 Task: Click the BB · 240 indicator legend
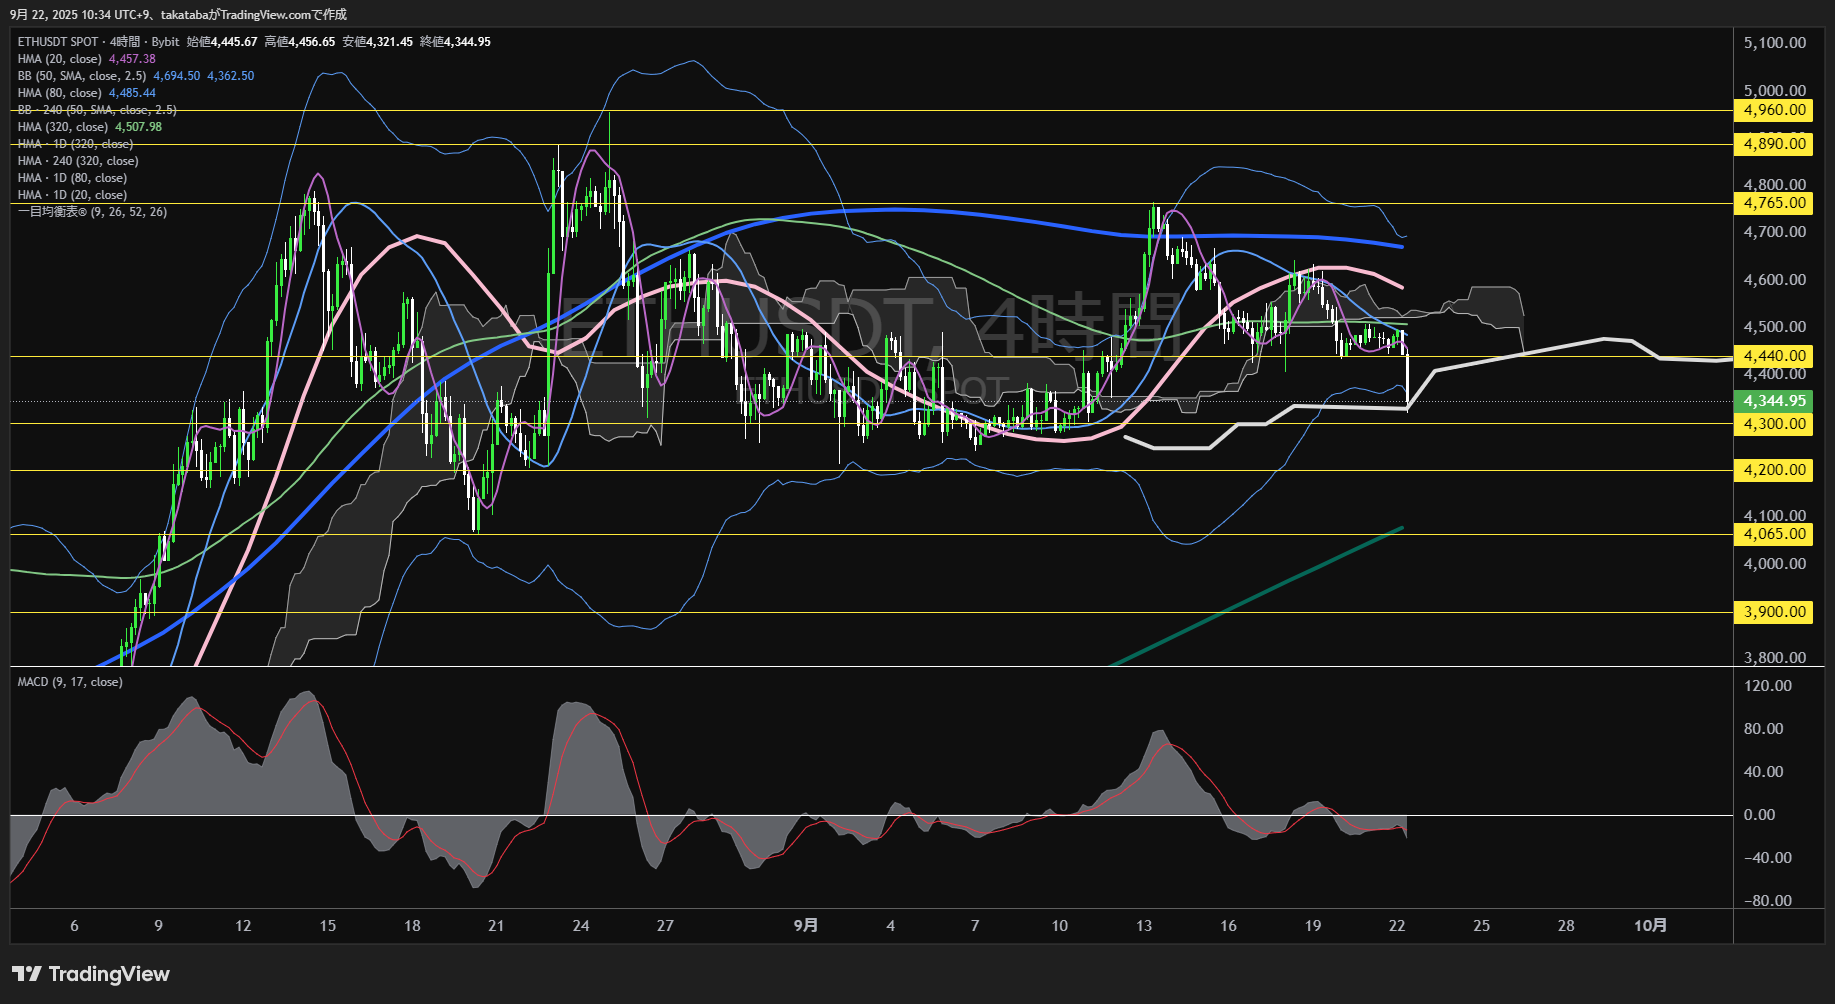97,110
